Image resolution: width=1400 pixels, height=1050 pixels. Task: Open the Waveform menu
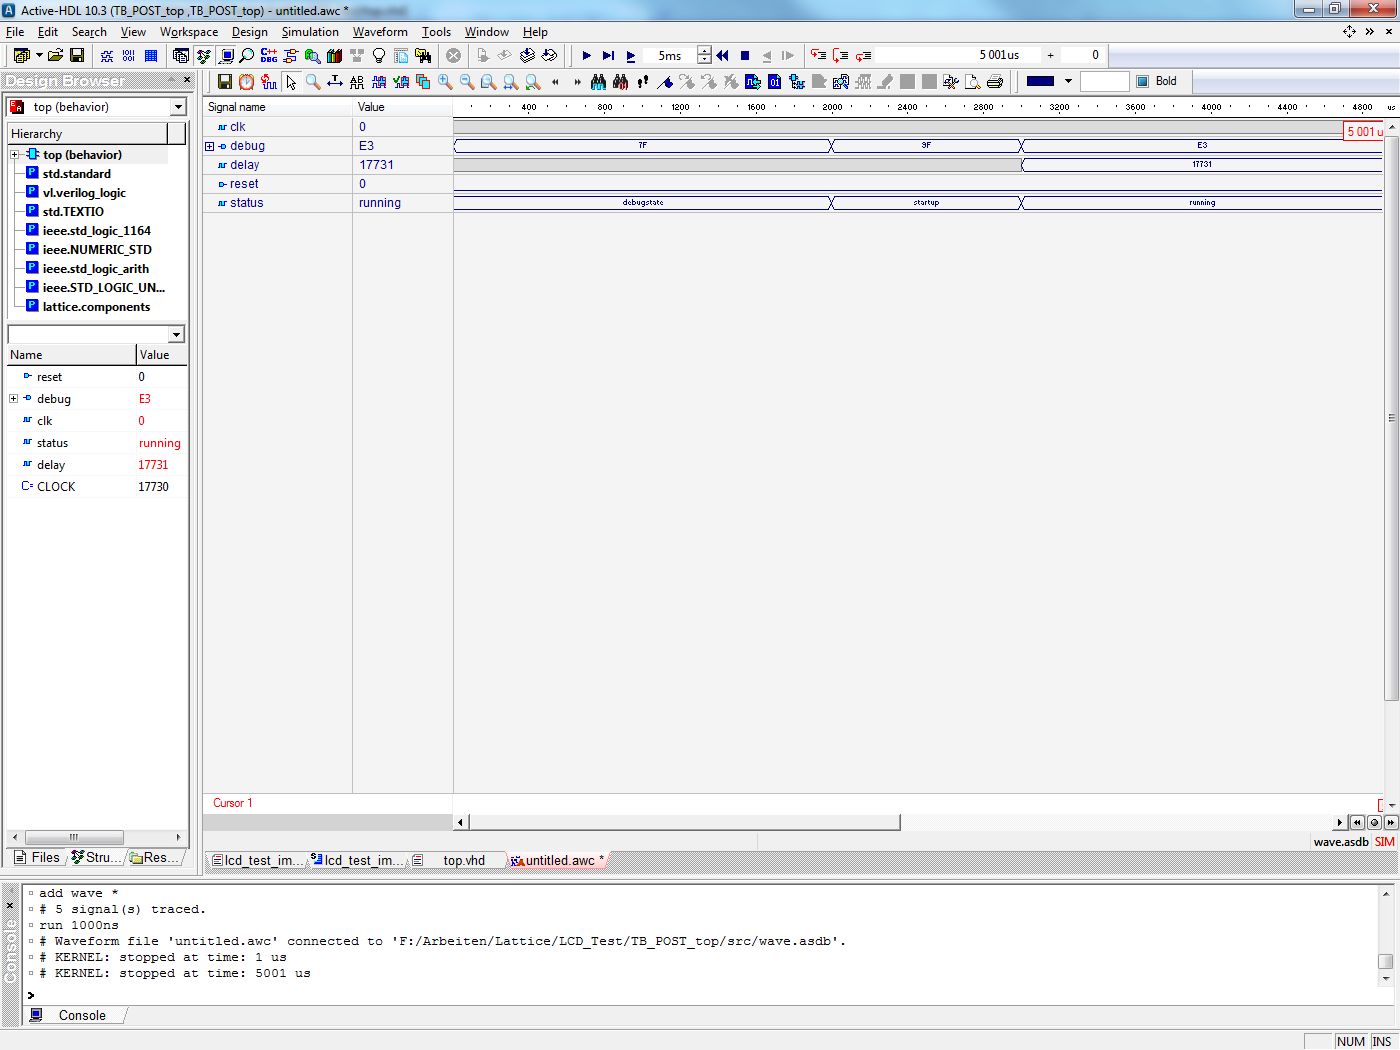(x=380, y=32)
